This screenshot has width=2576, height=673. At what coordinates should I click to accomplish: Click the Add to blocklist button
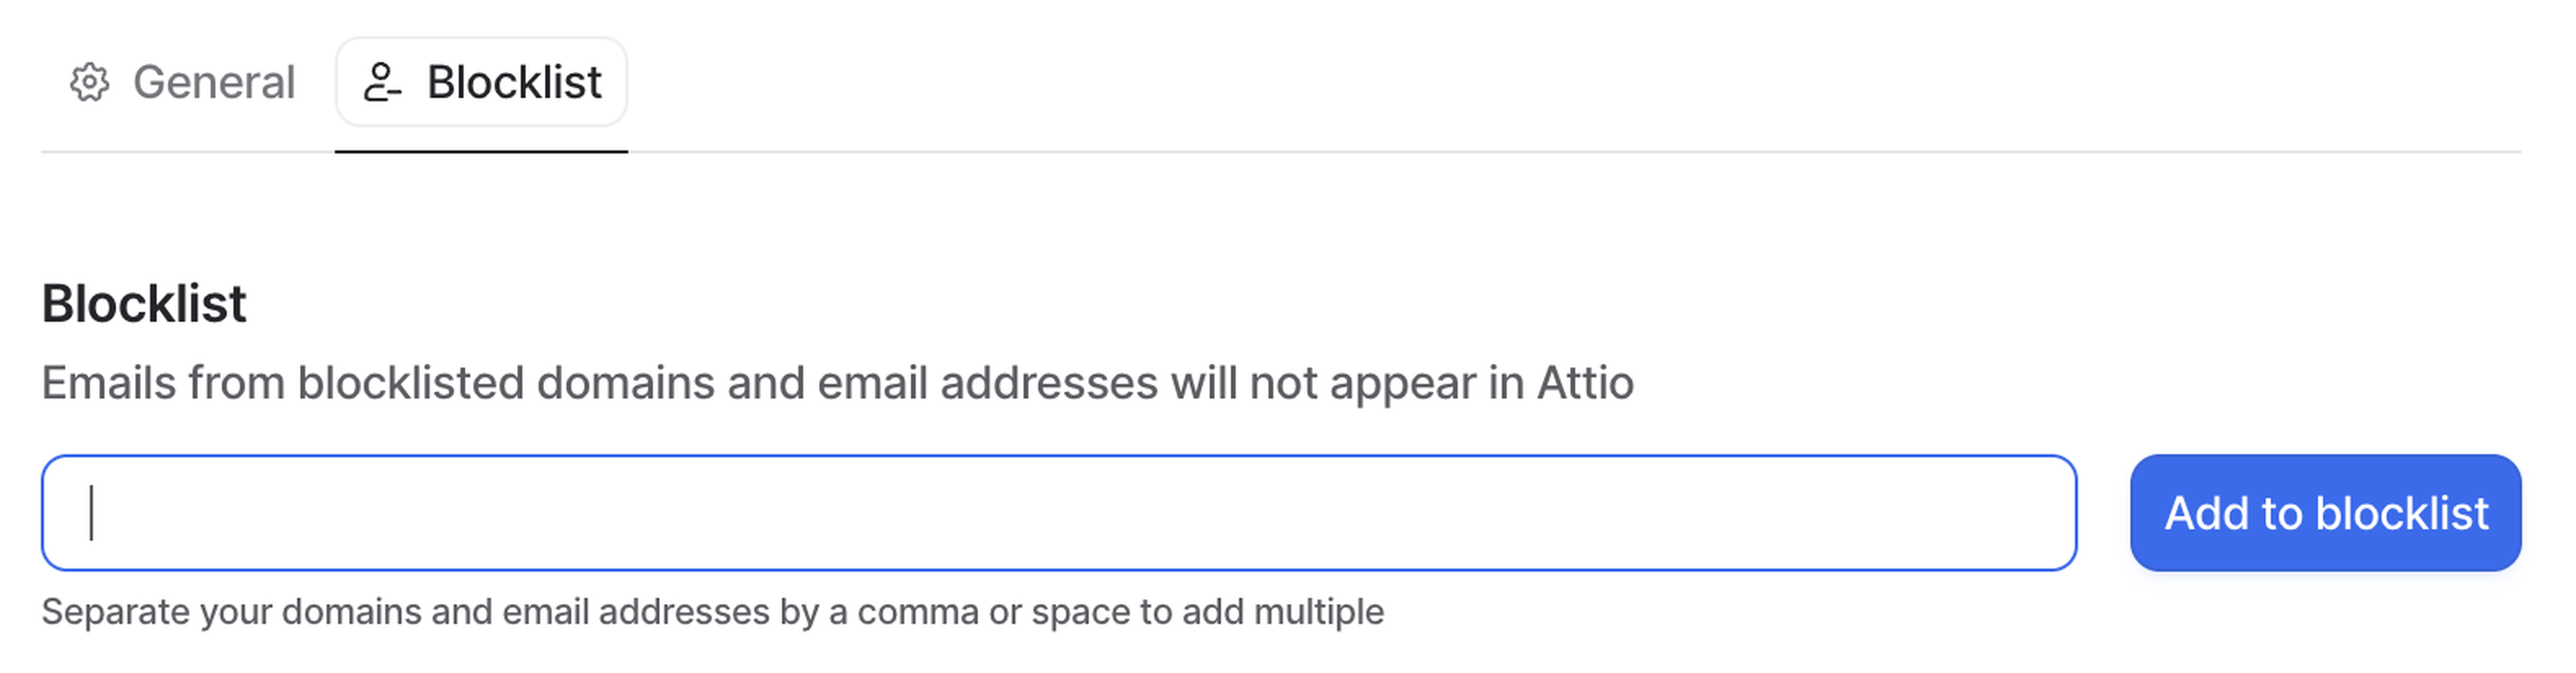coord(2325,513)
